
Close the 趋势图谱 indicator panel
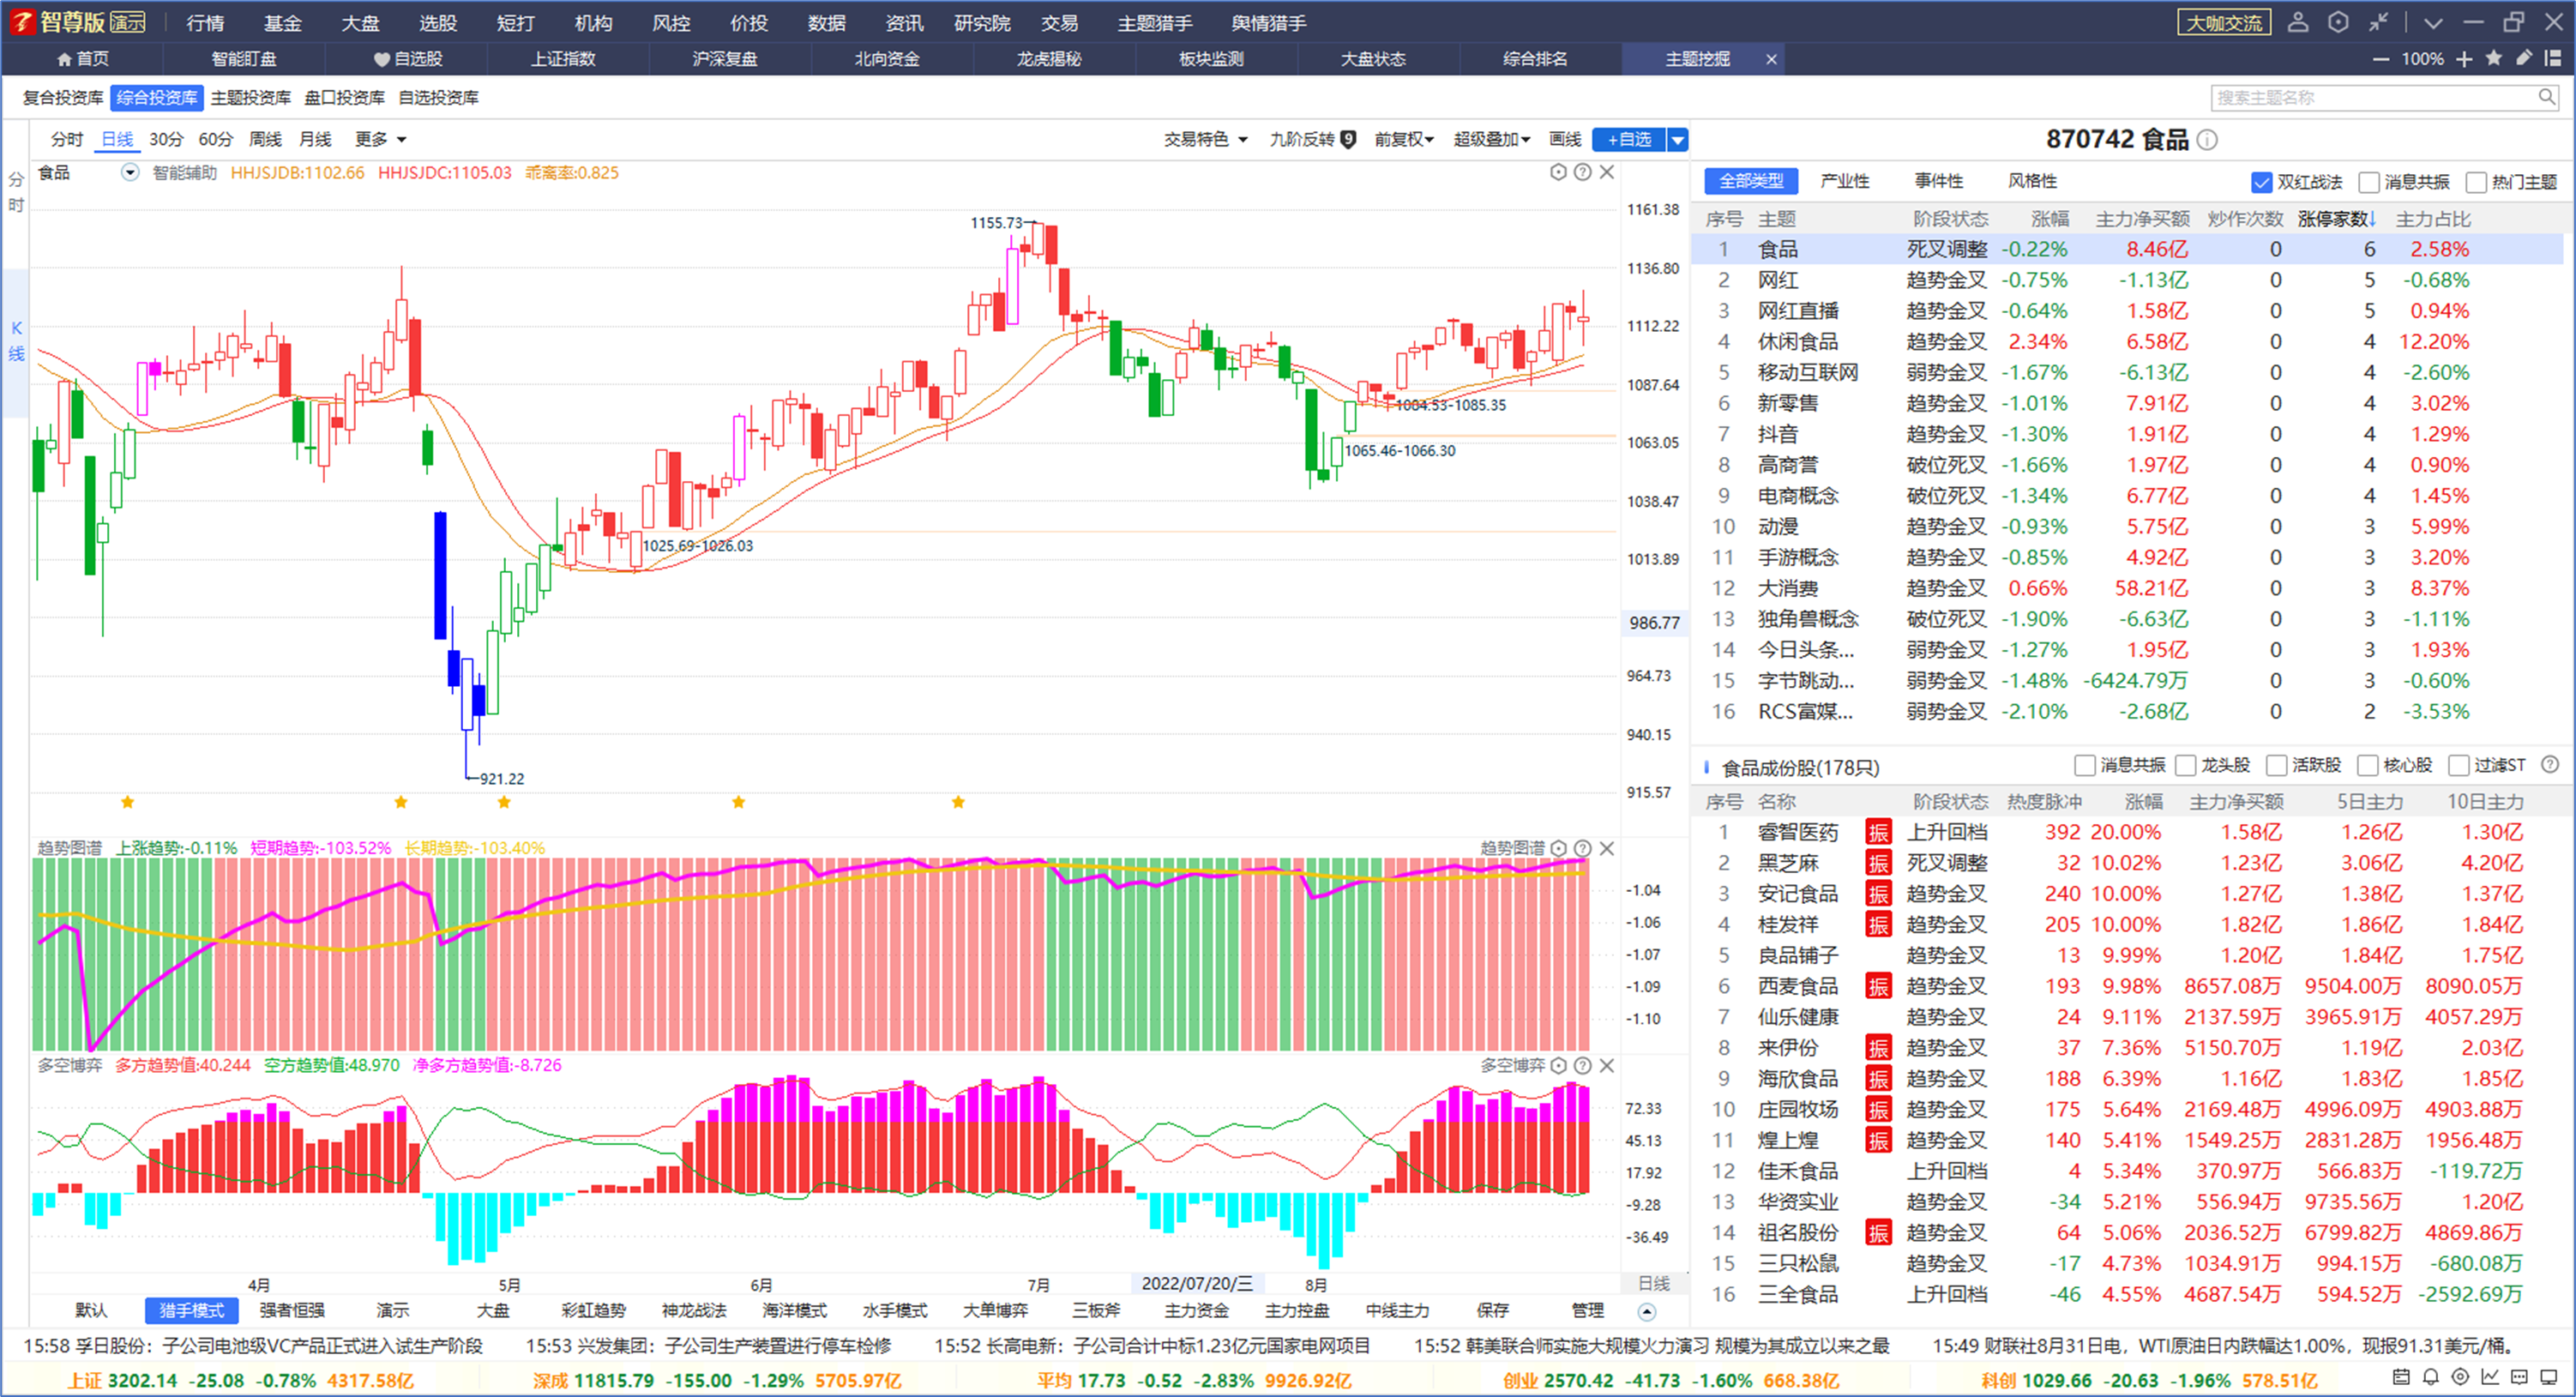1607,848
